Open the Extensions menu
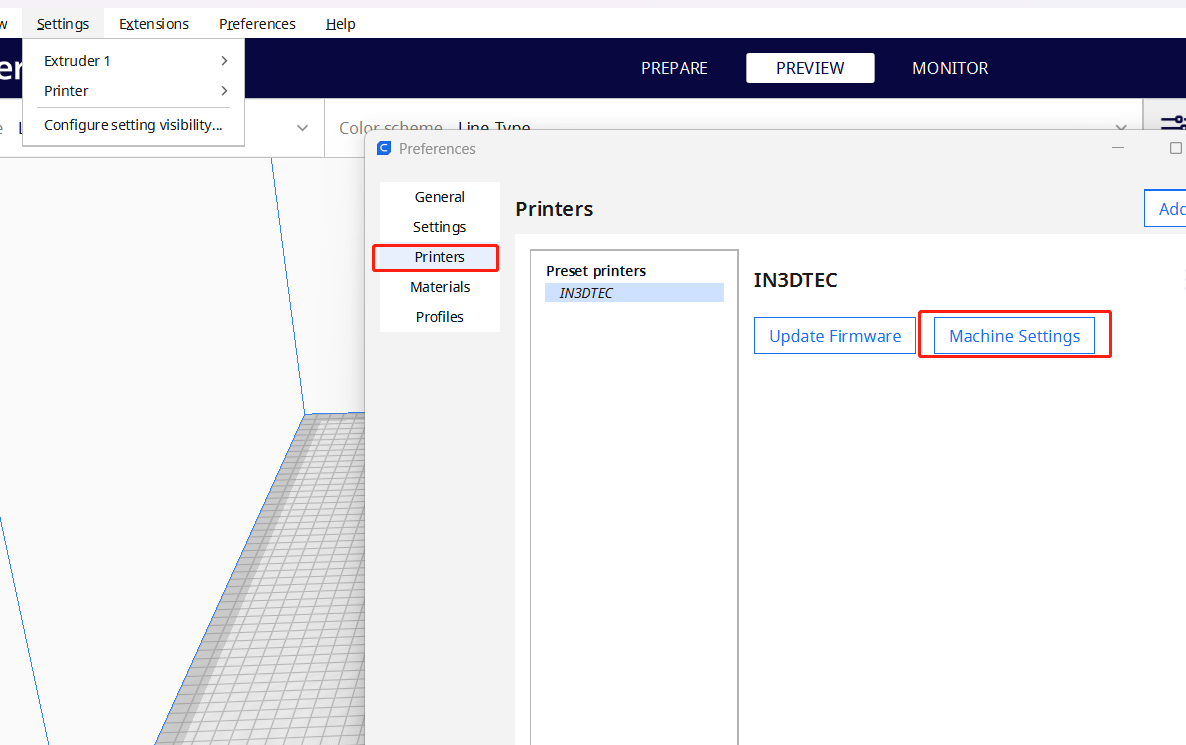 154,24
